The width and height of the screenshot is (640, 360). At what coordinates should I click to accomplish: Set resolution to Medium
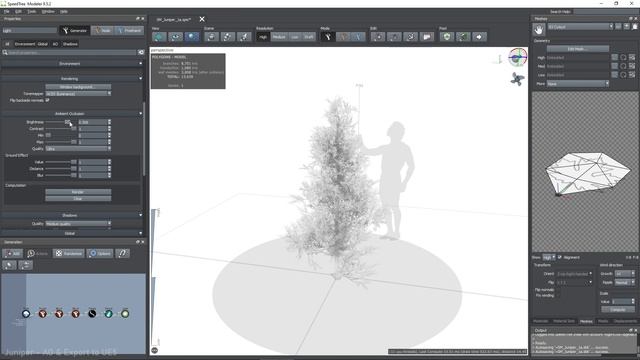[279, 37]
